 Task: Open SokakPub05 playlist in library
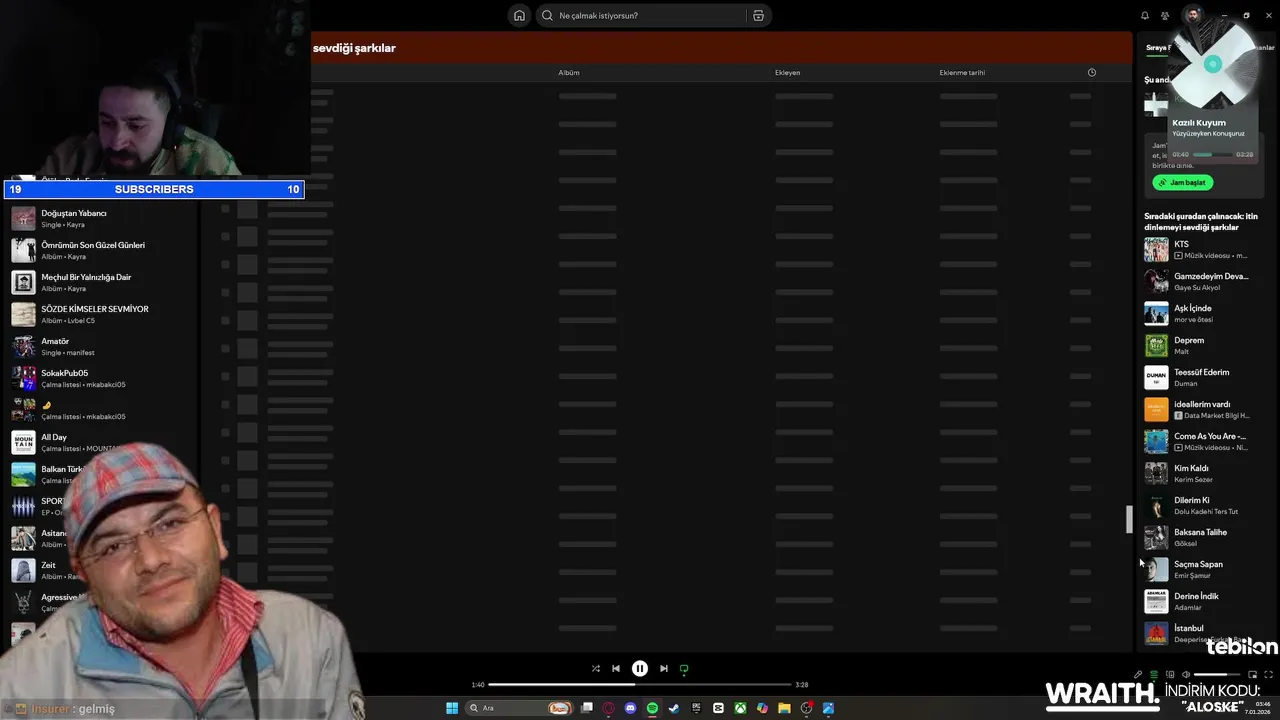[100, 378]
